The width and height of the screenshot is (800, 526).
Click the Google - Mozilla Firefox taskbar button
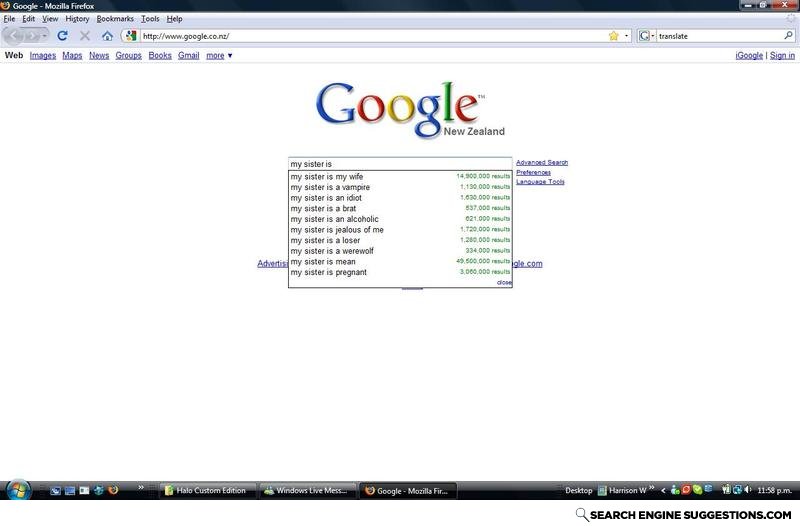[x=408, y=490]
